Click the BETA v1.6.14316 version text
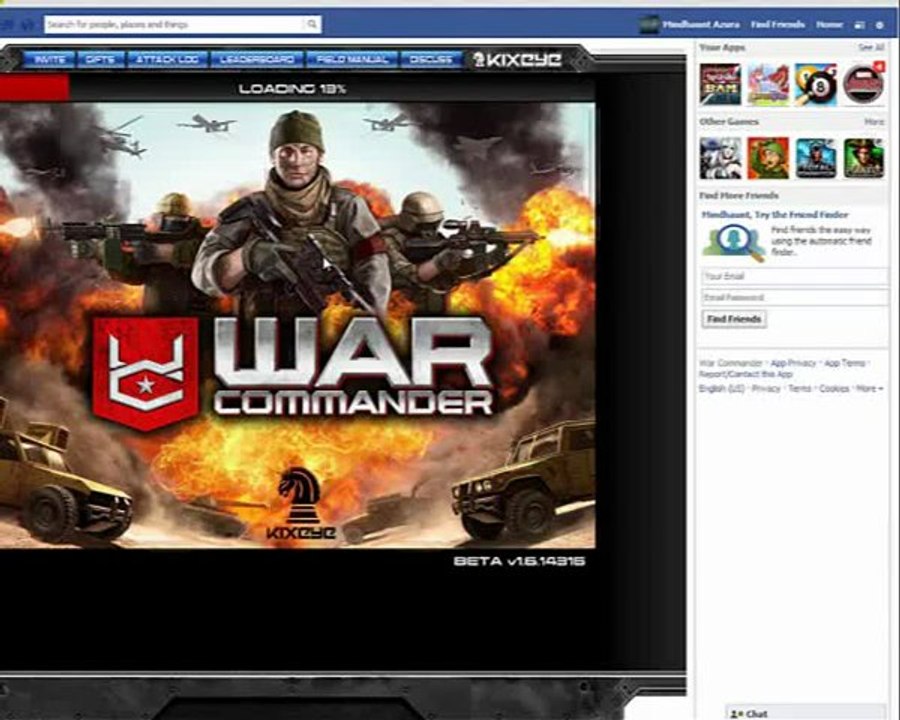This screenshot has width=900, height=720. tap(519, 561)
